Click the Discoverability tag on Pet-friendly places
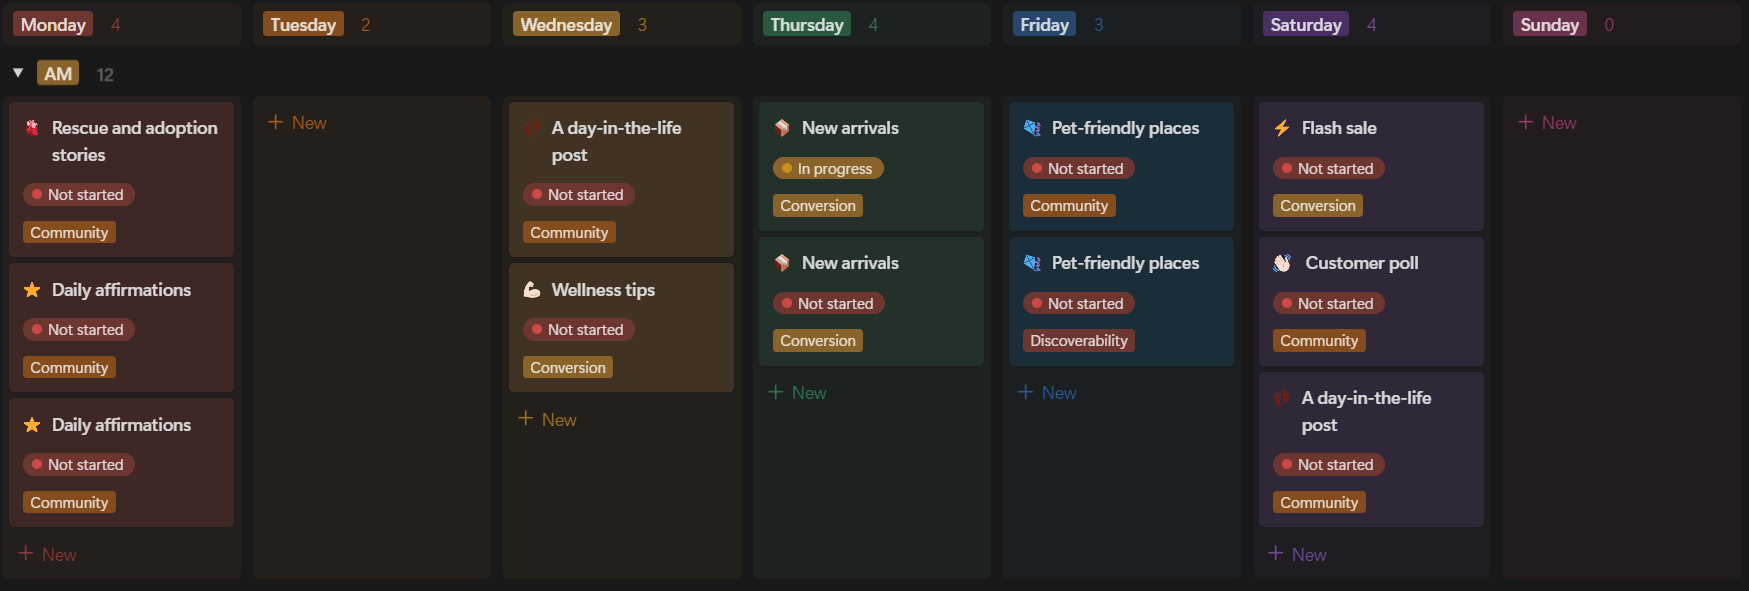The height and width of the screenshot is (591, 1749). pos(1078,341)
